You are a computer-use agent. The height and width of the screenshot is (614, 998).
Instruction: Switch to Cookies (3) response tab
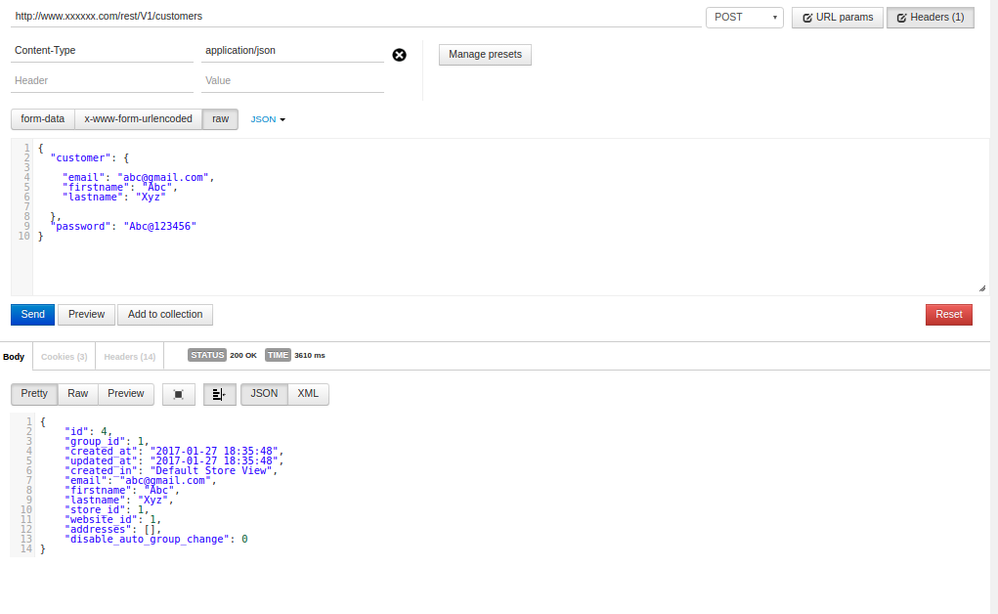tap(64, 356)
